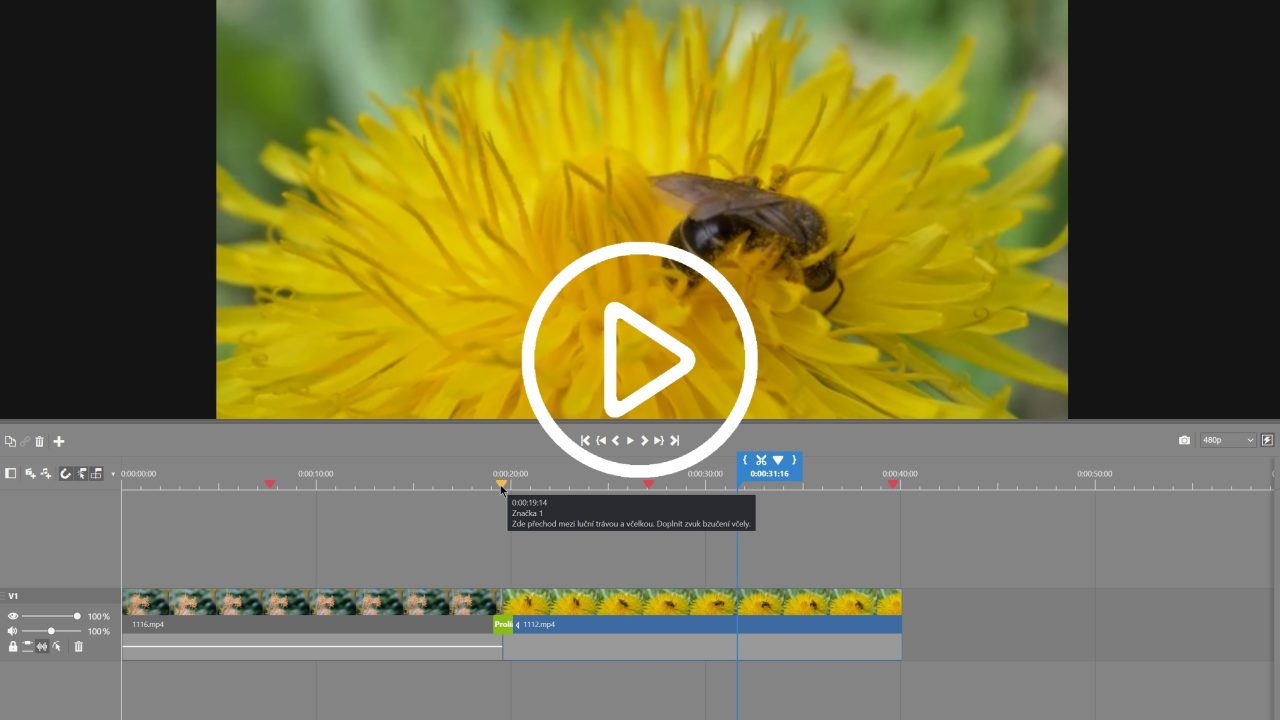The height and width of the screenshot is (720, 1280).
Task: Duplicate the selected clip with the copy icon
Action: [x=11, y=441]
